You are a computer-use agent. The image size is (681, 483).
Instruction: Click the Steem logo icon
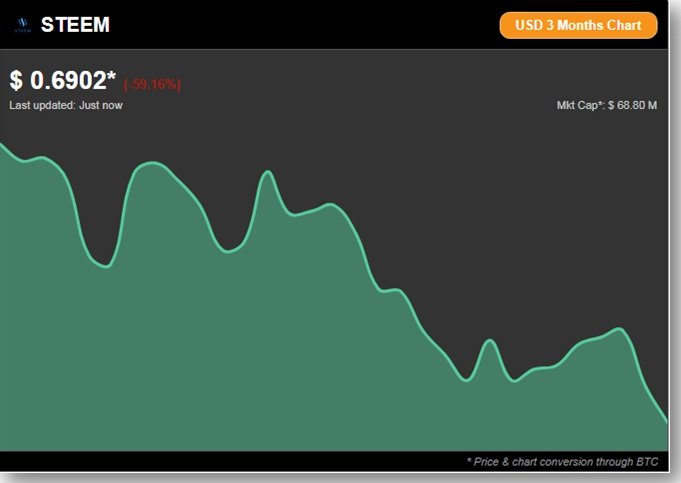tap(23, 25)
